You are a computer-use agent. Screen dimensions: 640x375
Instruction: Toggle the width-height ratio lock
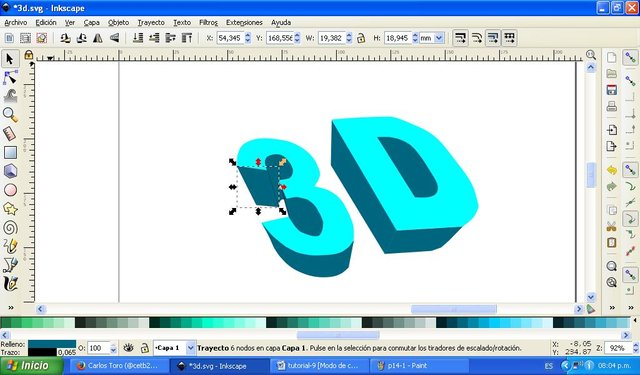pyautogui.click(x=361, y=38)
